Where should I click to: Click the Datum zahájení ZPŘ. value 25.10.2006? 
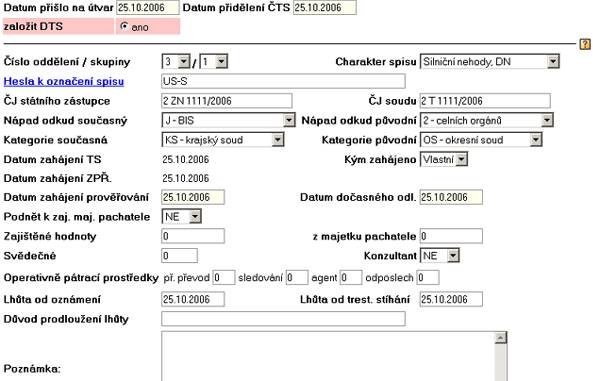click(186, 178)
